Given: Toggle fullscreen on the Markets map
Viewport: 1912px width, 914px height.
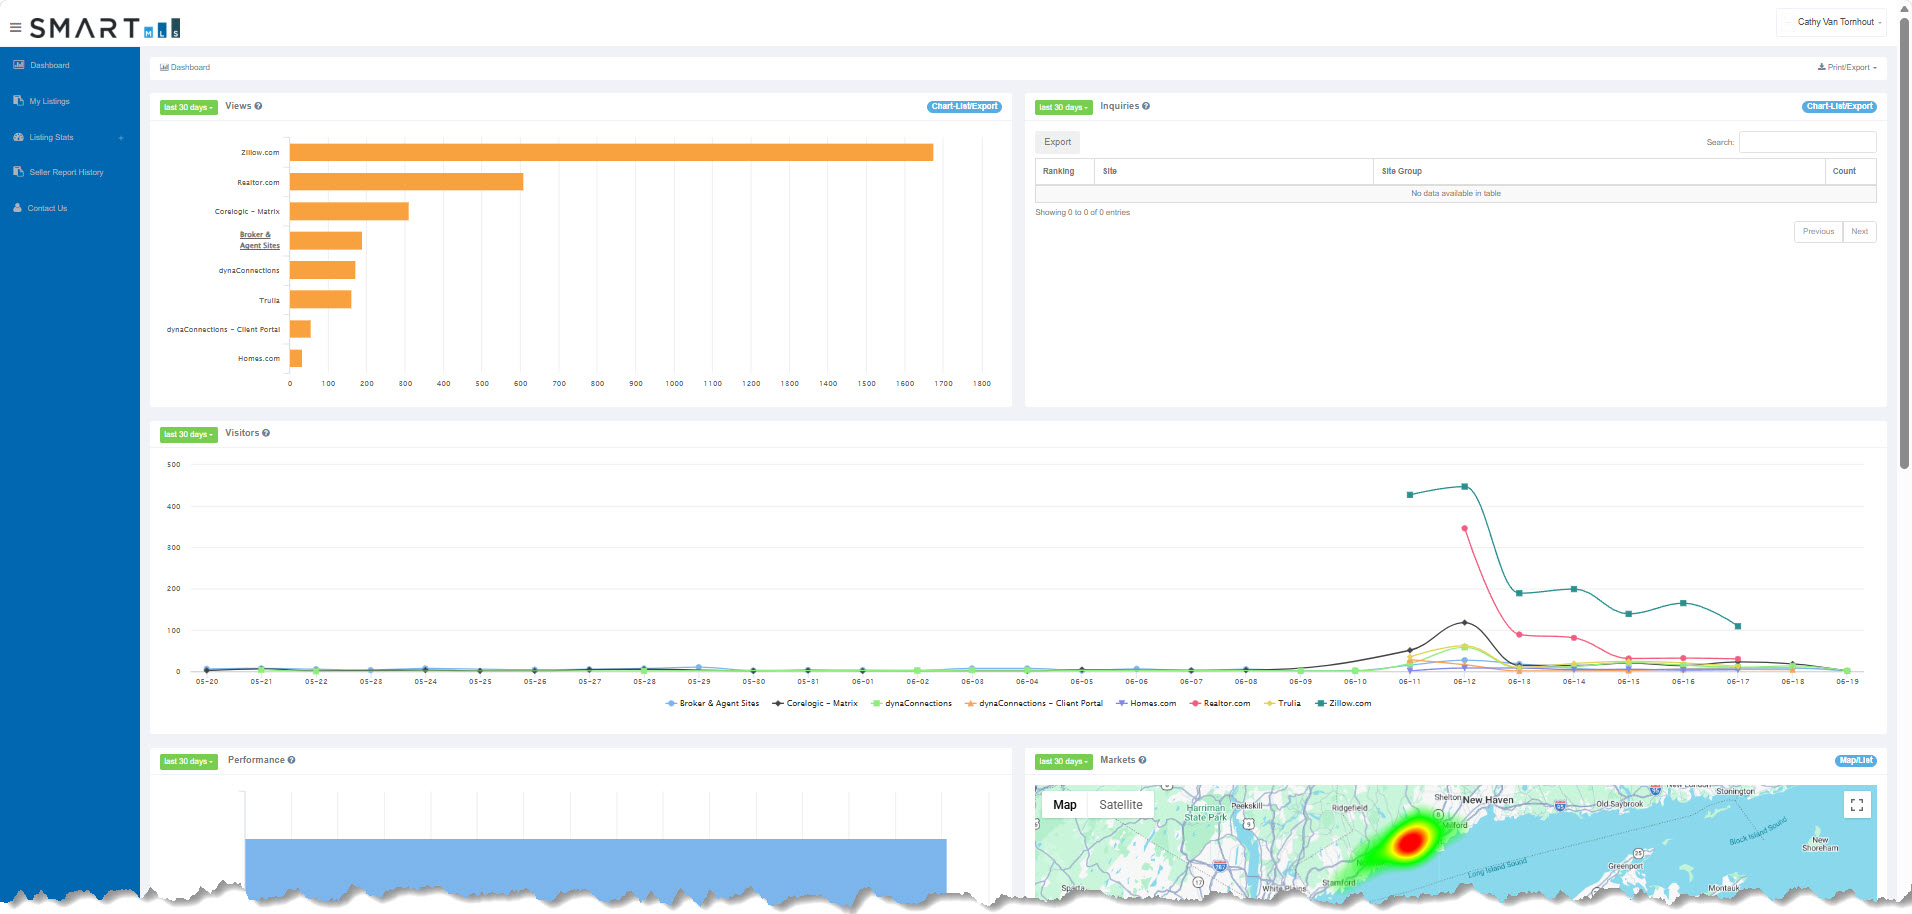Looking at the screenshot, I should [1856, 805].
